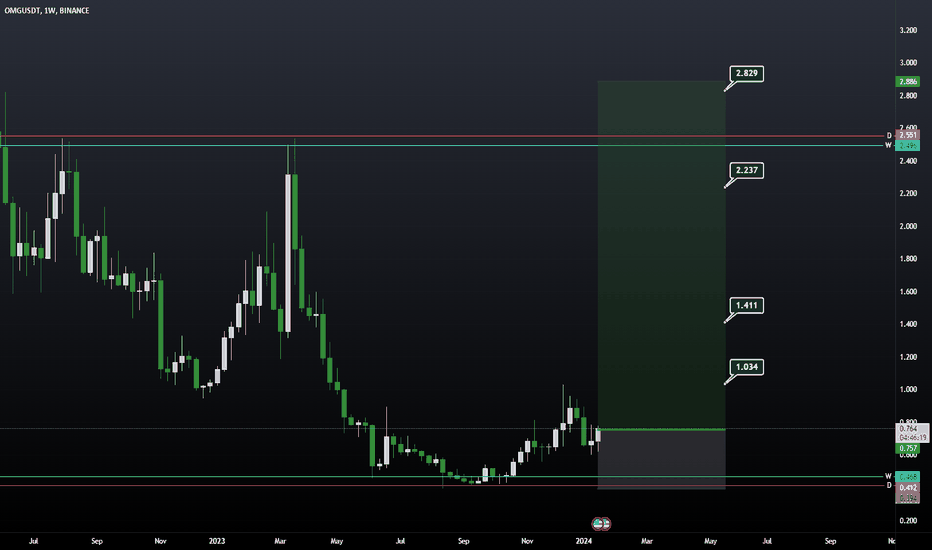The width and height of the screenshot is (932, 550).
Task: Click the 3.200 price axis label
Action: [x=908, y=30]
